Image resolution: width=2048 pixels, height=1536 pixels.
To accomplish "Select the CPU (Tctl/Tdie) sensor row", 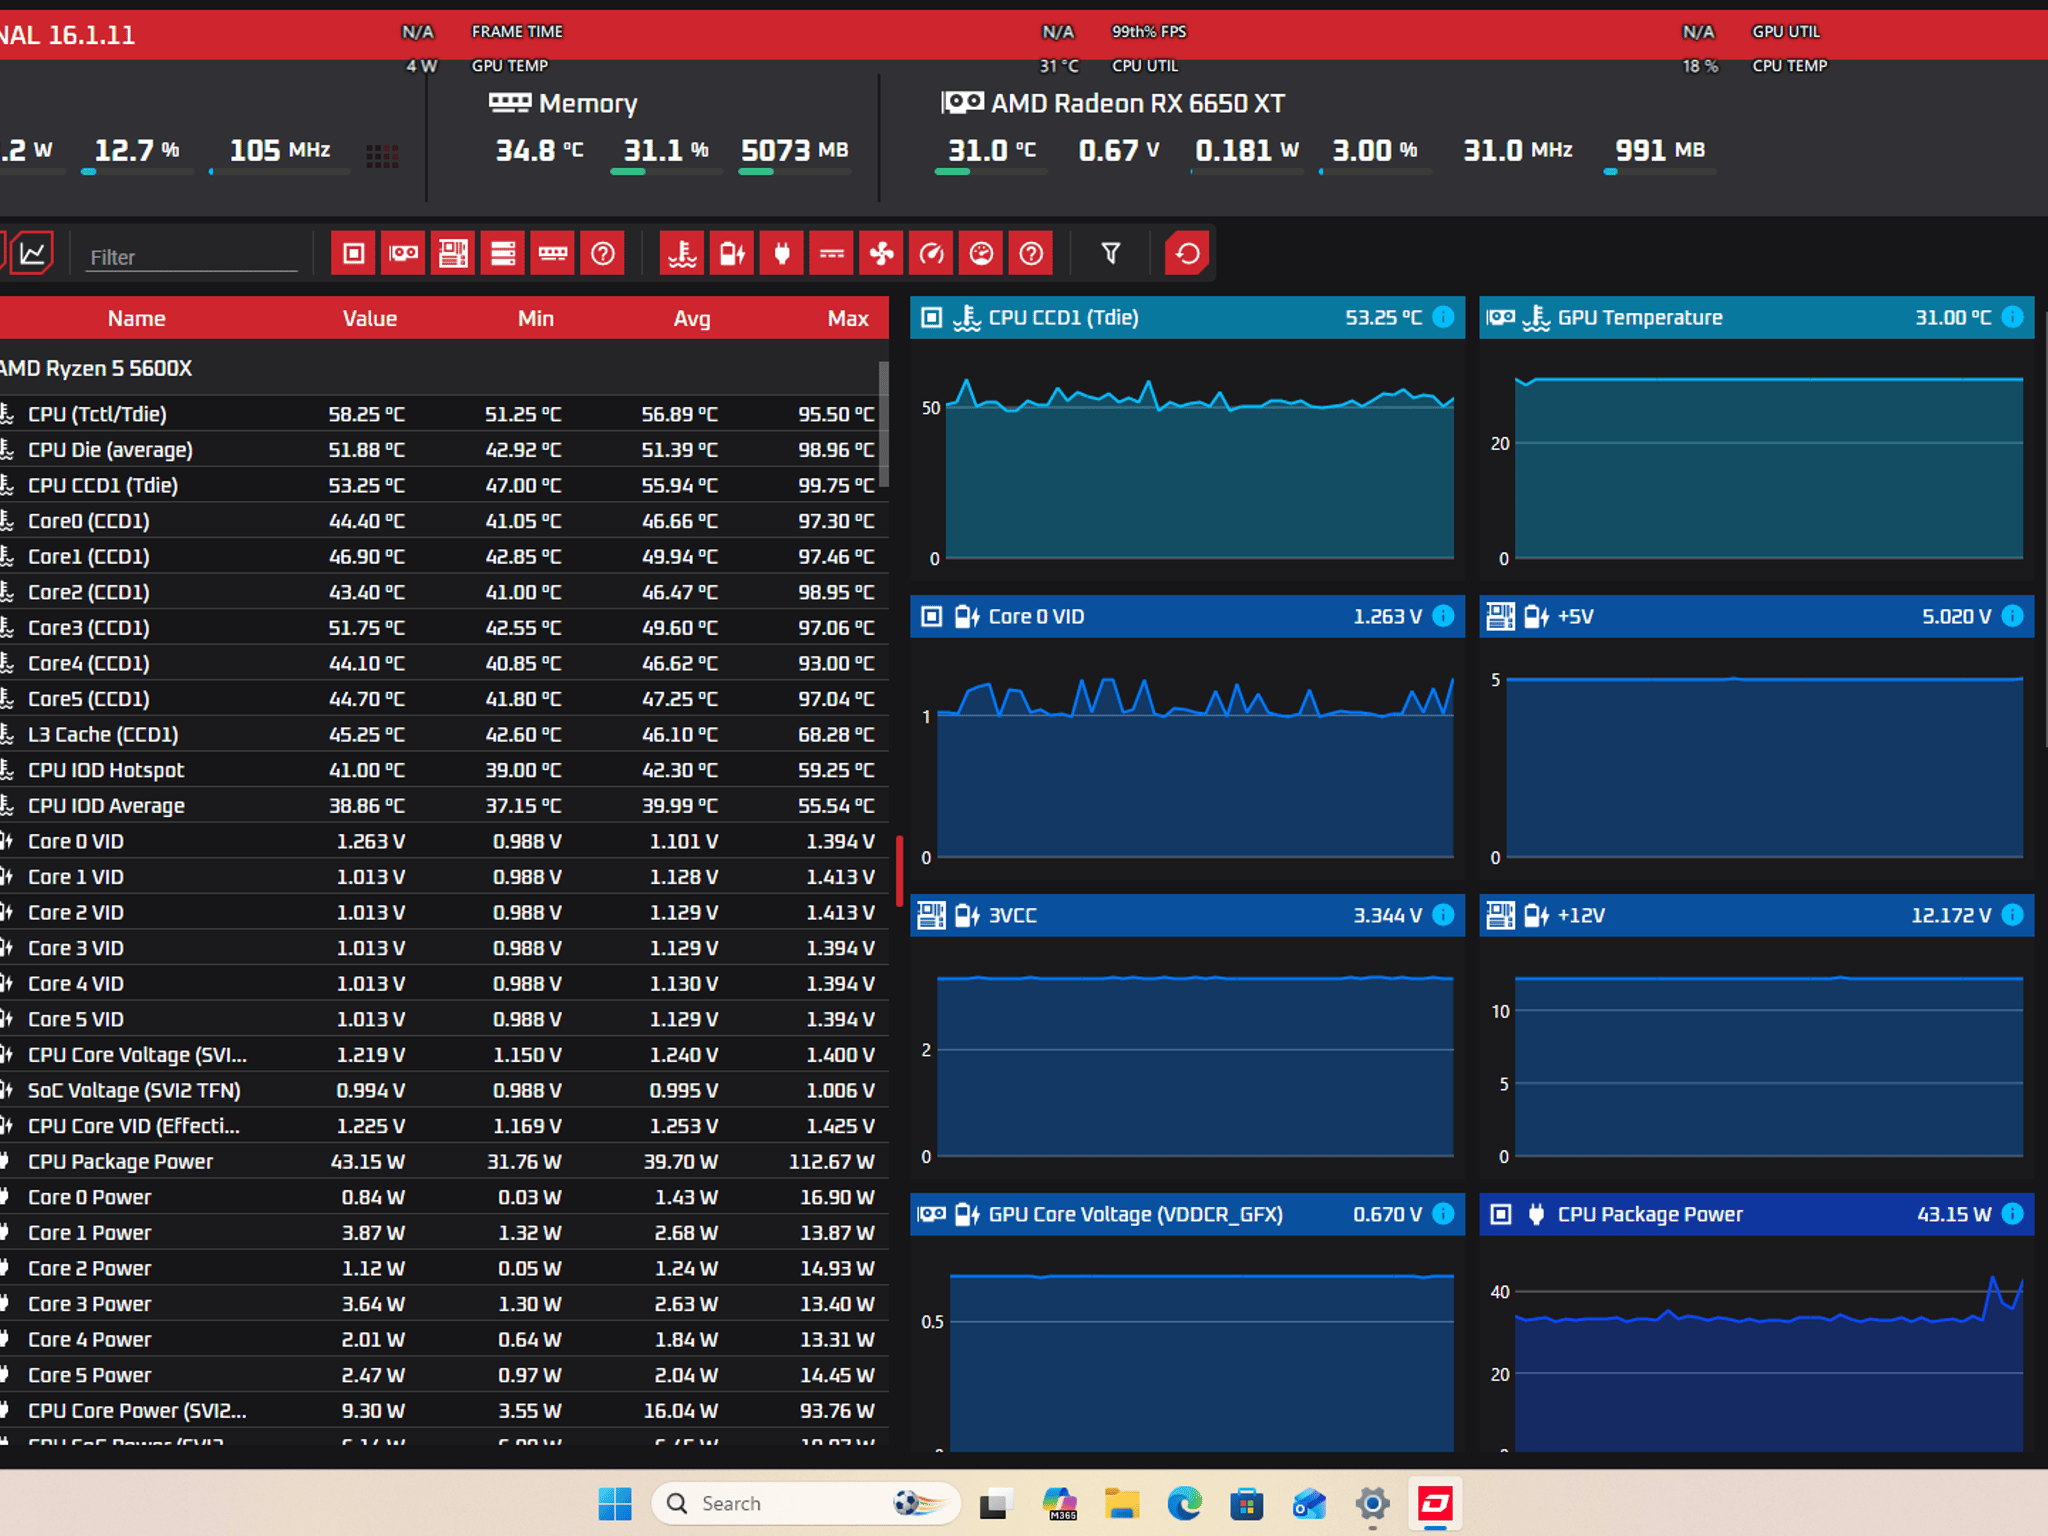I will (x=440, y=414).
